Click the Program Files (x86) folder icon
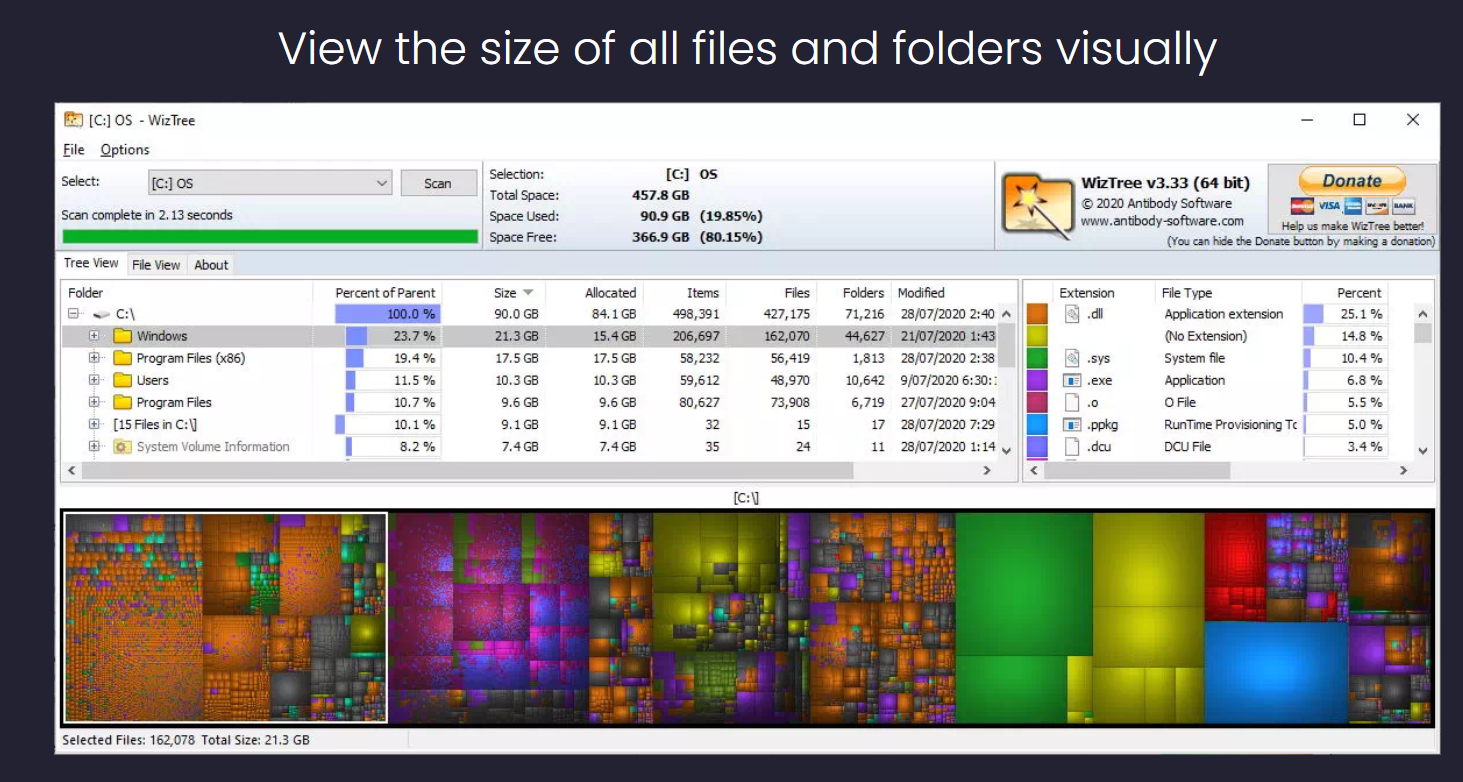The width and height of the screenshot is (1463, 782). click(123, 358)
